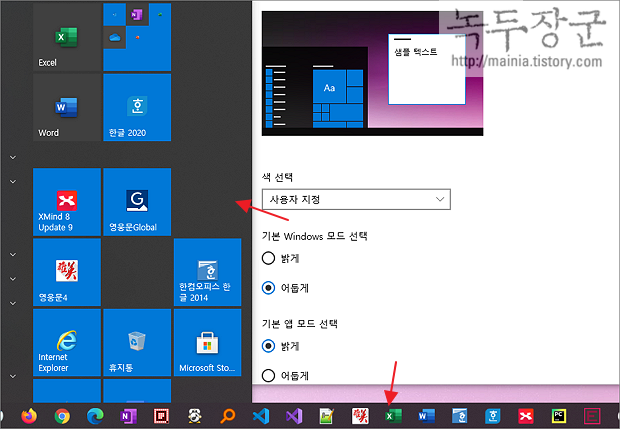Click the 영웅문 red-character icon on taskbar
This screenshot has height=429, width=620.
pos(360,416)
